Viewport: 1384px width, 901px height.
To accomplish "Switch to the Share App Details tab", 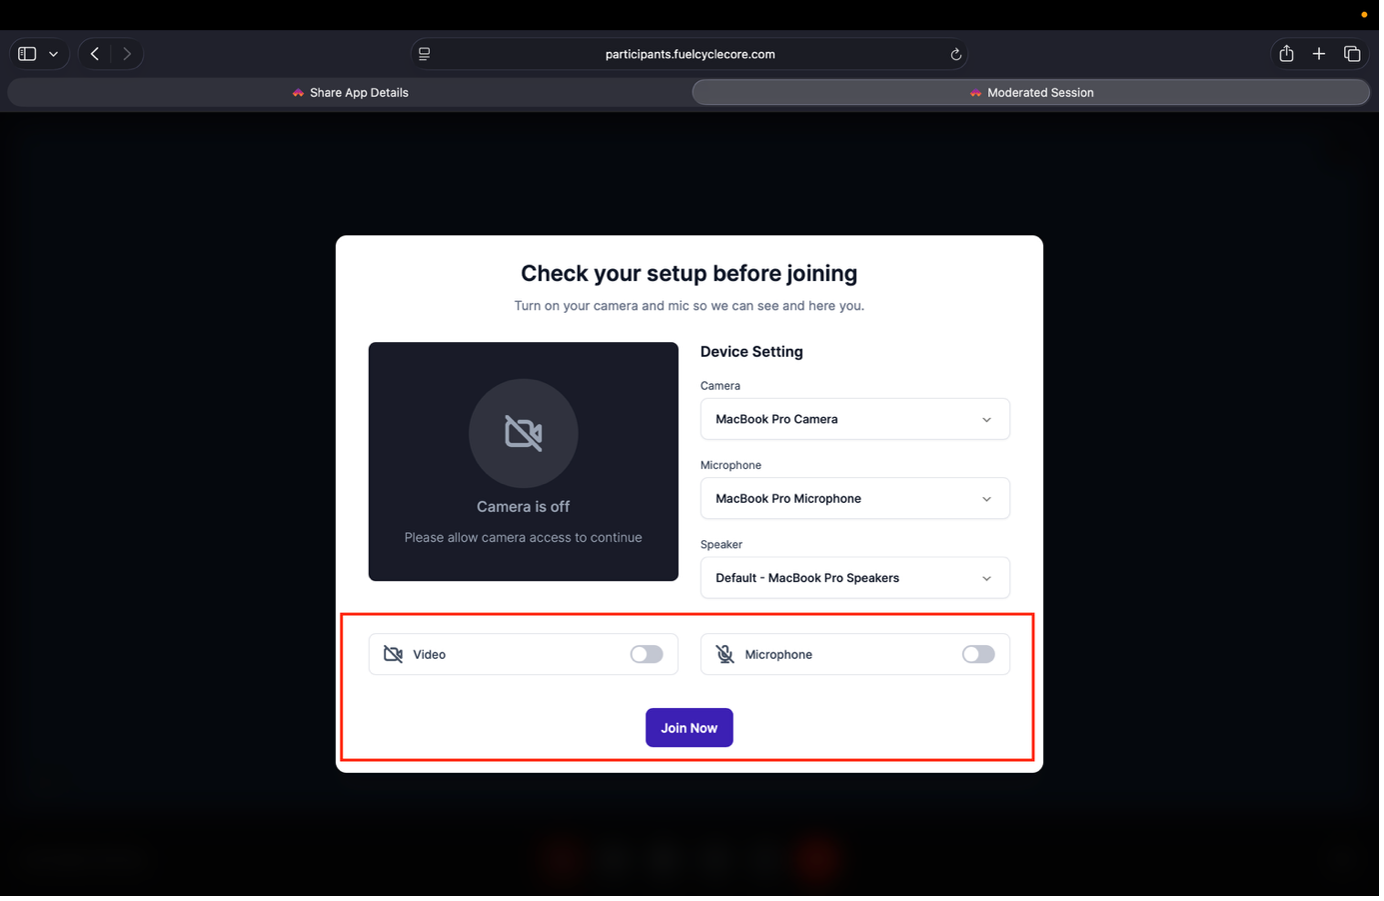I will click(350, 93).
